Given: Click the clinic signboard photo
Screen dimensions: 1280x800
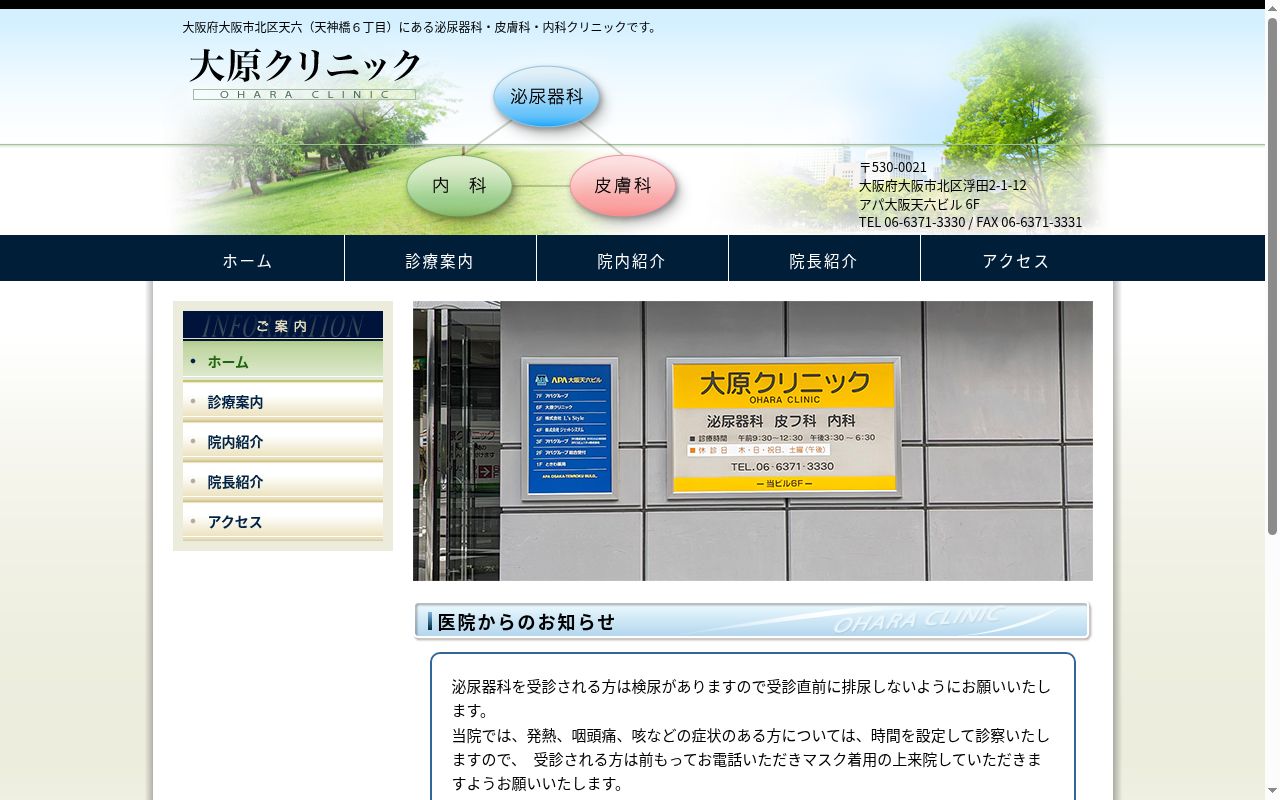Looking at the screenshot, I should (753, 441).
